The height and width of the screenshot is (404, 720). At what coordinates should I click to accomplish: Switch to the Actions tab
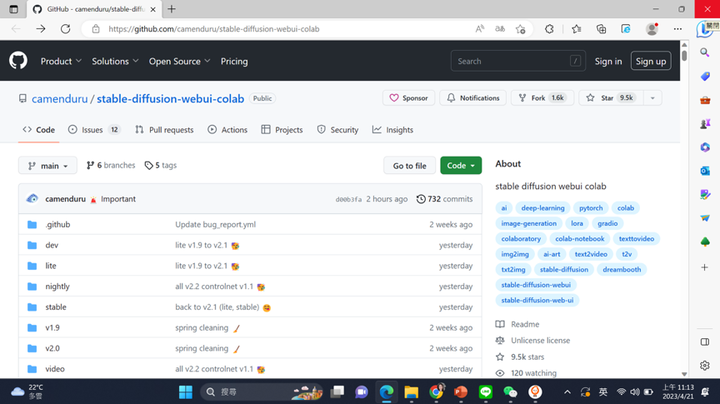pos(227,130)
